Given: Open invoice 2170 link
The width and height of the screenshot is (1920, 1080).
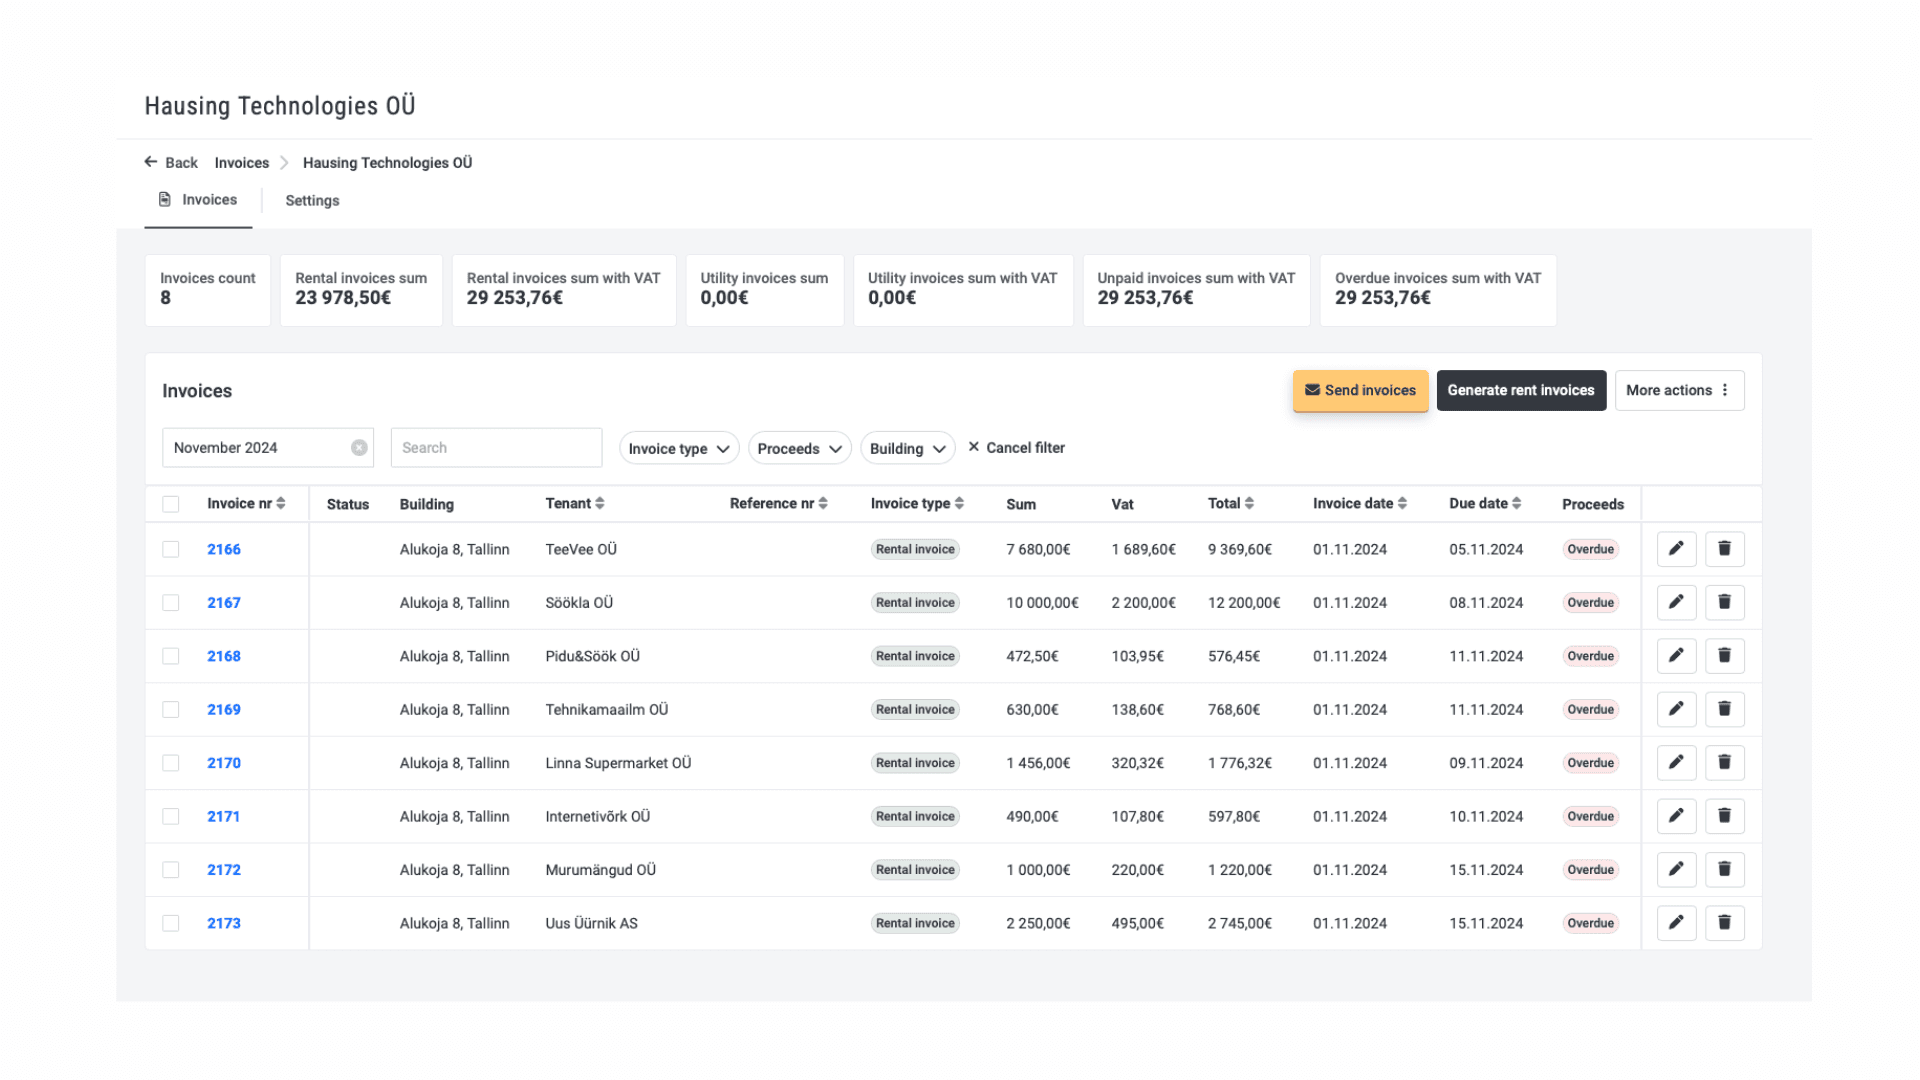Looking at the screenshot, I should [224, 763].
